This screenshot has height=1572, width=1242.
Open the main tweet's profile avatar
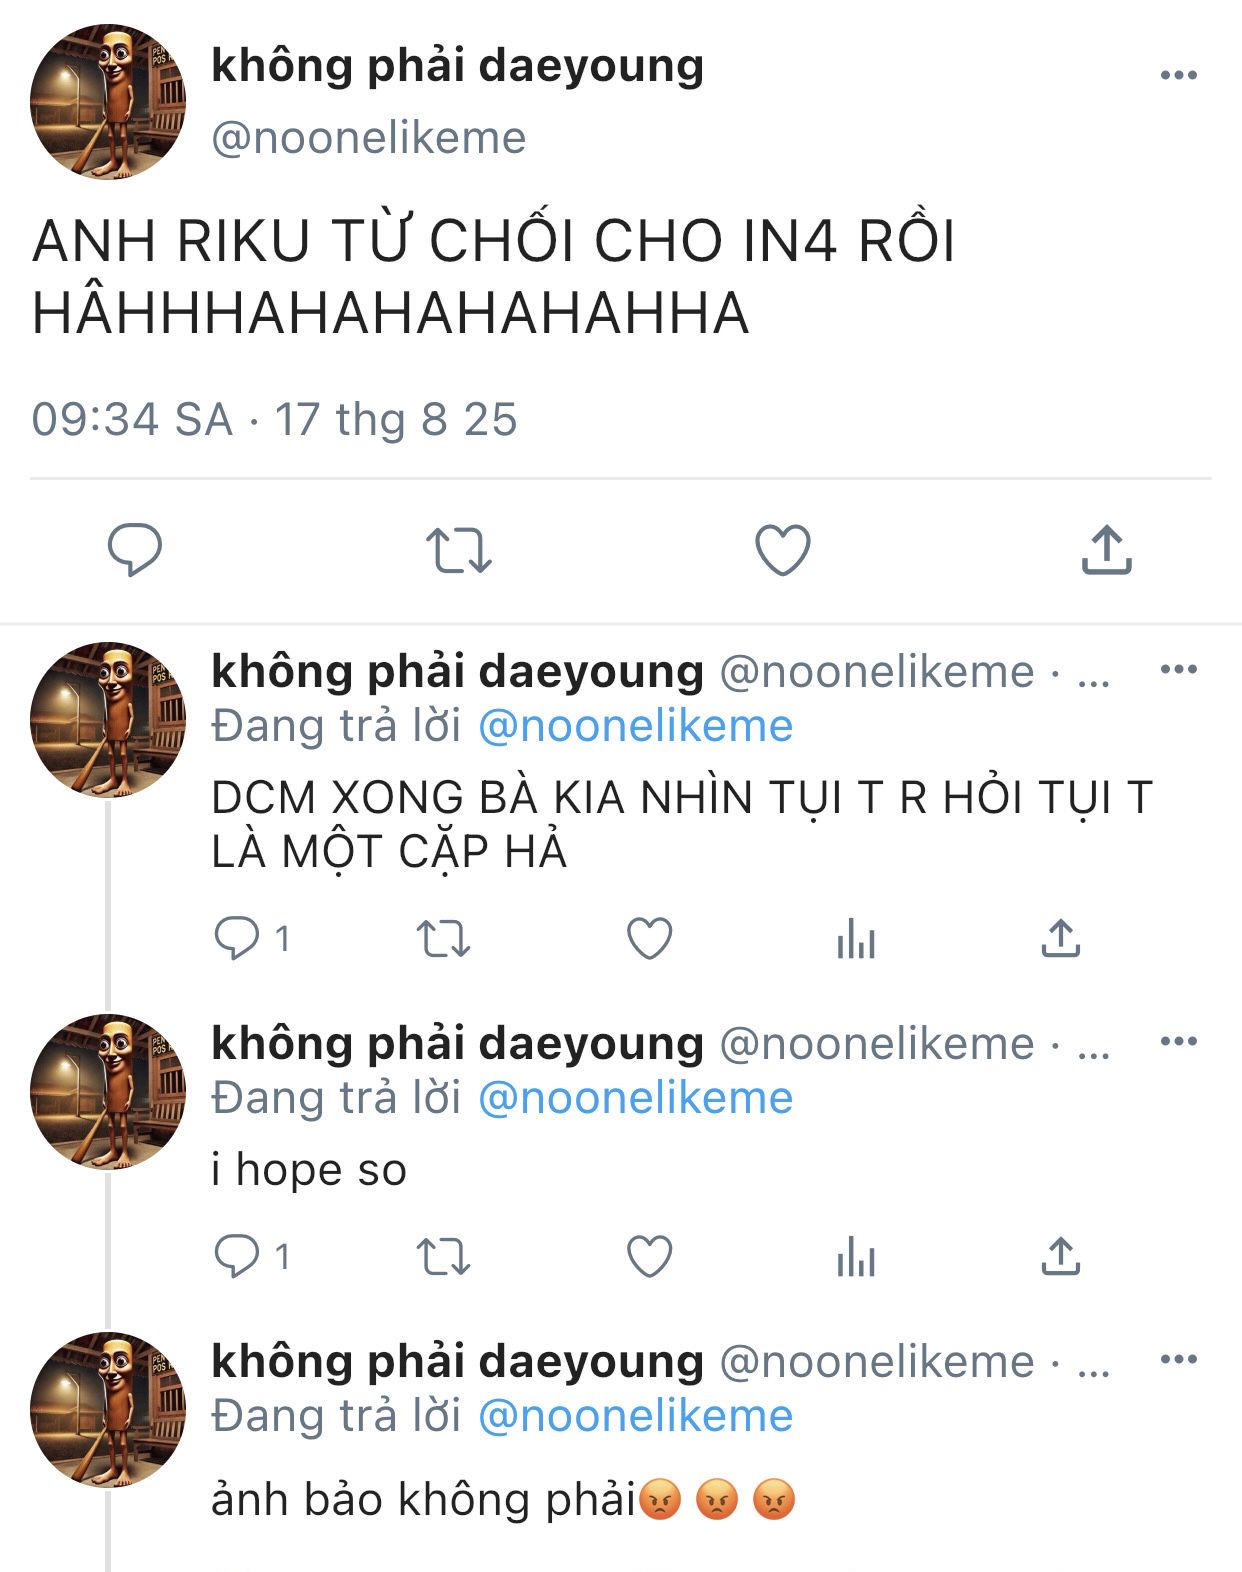(x=108, y=102)
